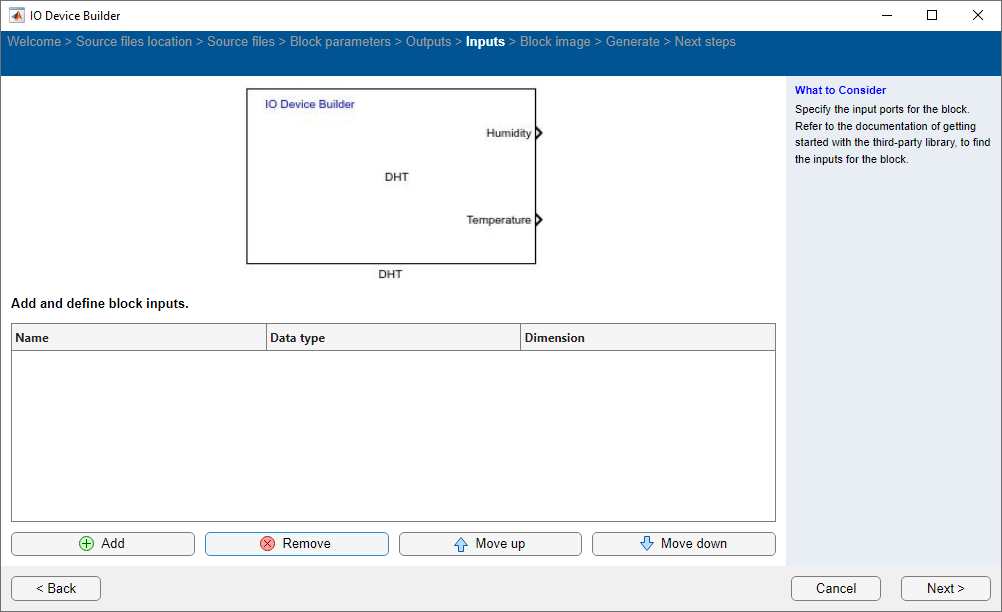Click the Humidity output port arrow

coord(538,132)
